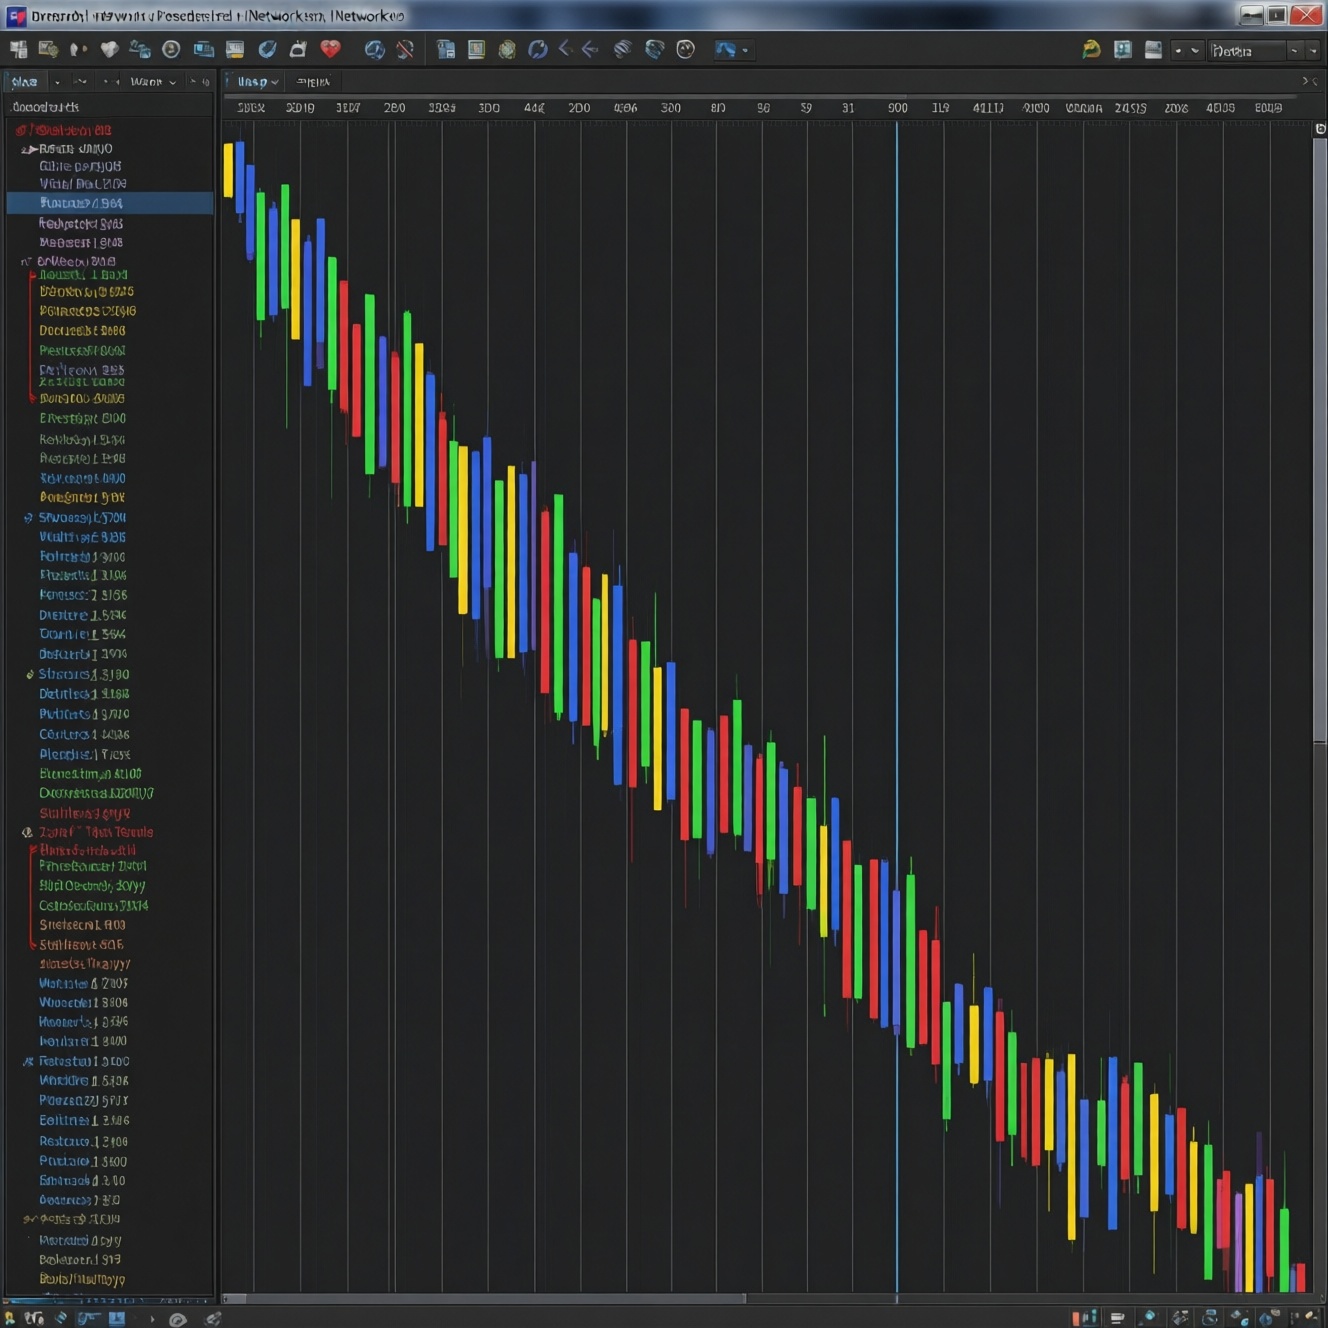Click the gray monitor icon beside the portrait icon
Screen dimensions: 1328x1328
click(x=1153, y=49)
